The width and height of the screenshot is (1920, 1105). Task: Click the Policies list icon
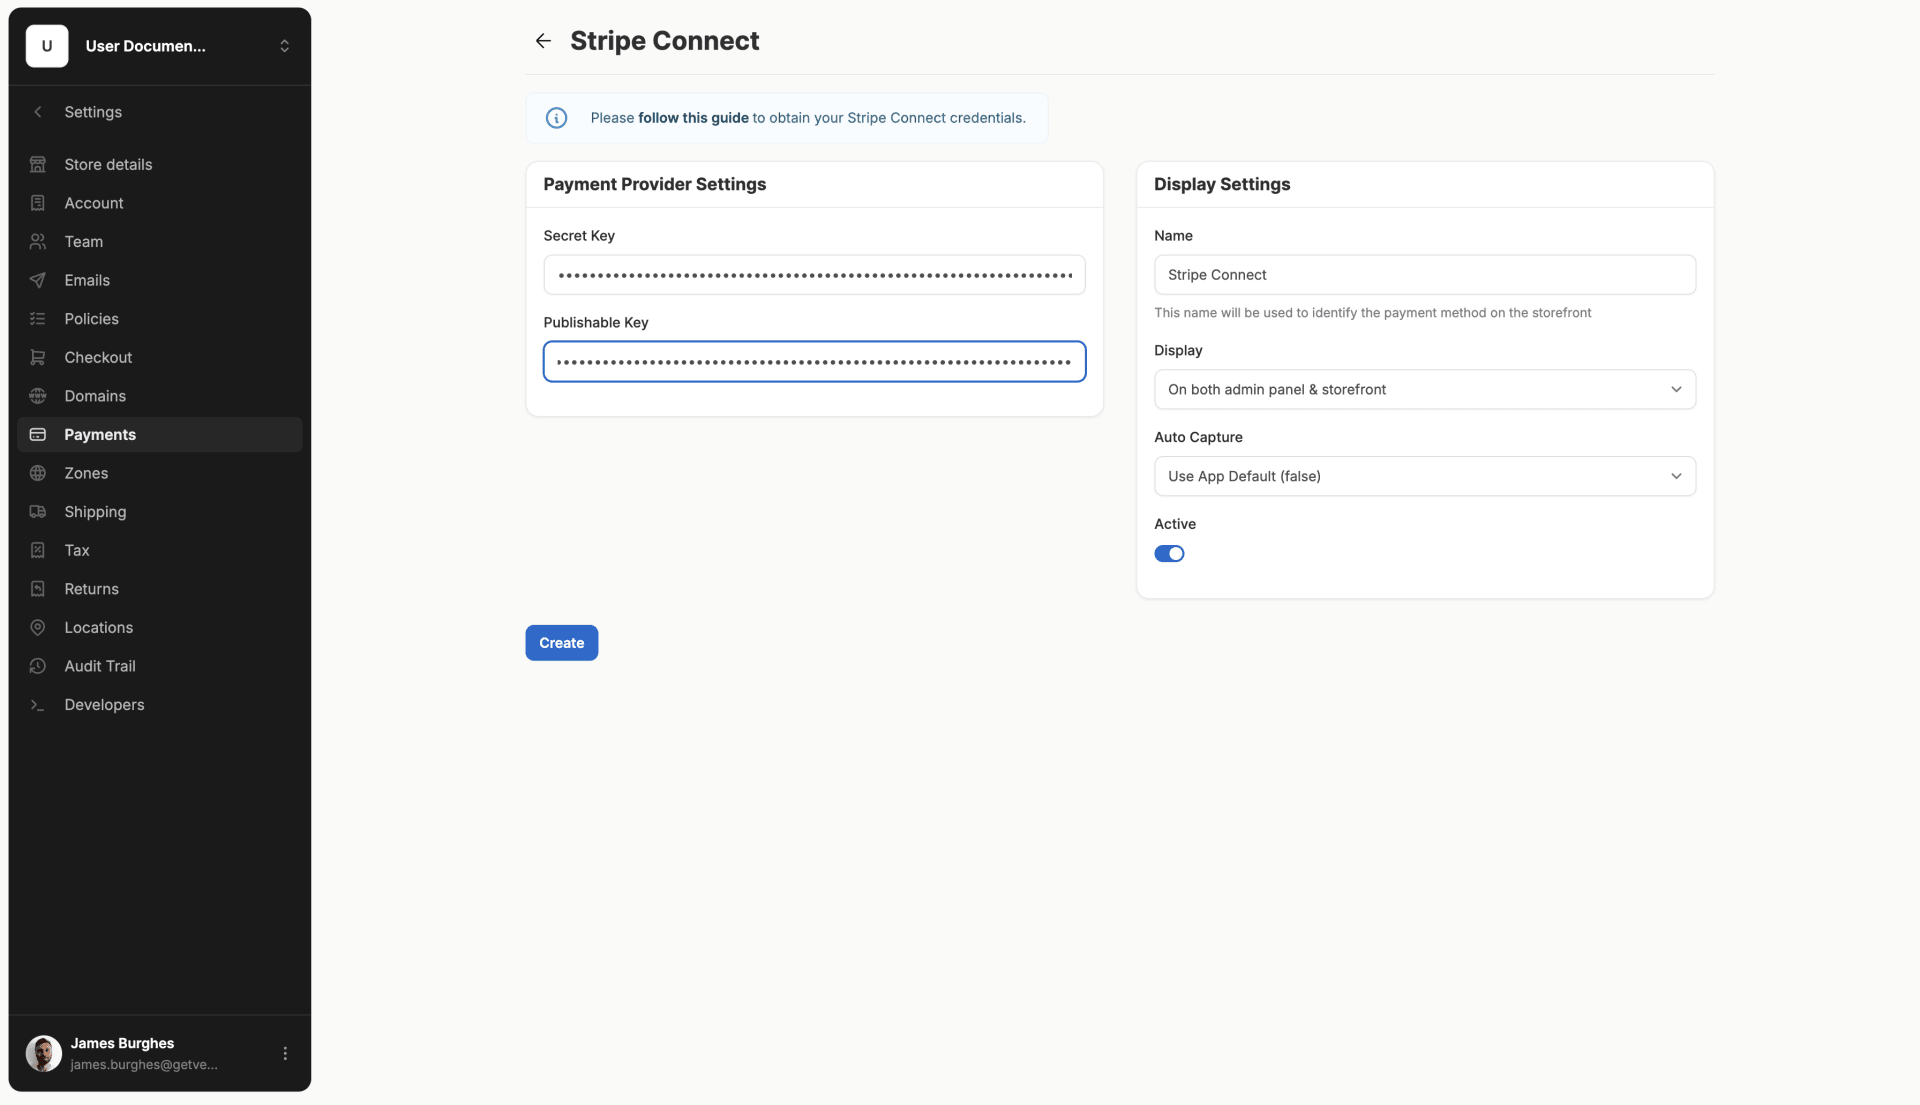tap(38, 319)
